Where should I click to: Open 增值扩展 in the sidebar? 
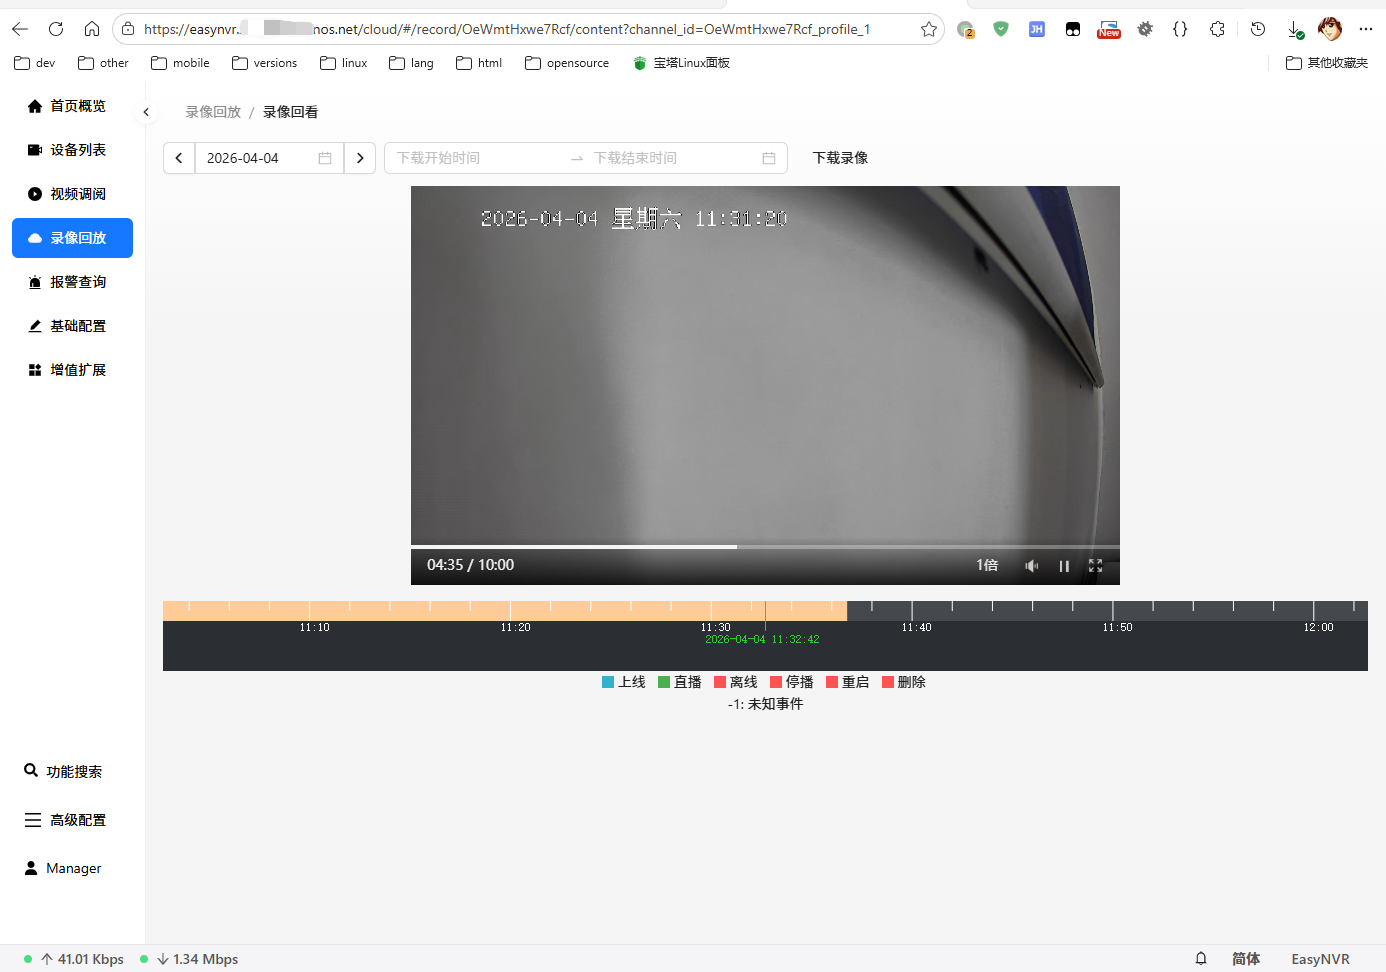coord(72,370)
